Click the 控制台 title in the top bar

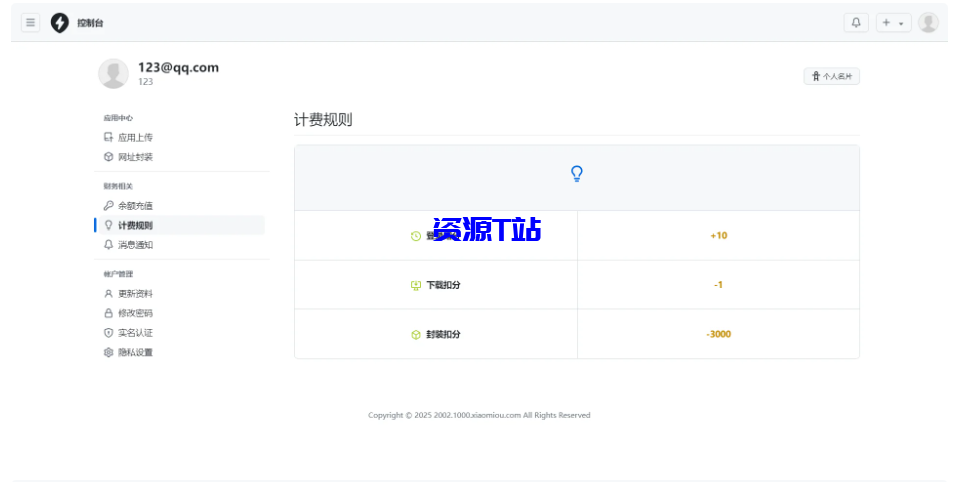point(90,23)
